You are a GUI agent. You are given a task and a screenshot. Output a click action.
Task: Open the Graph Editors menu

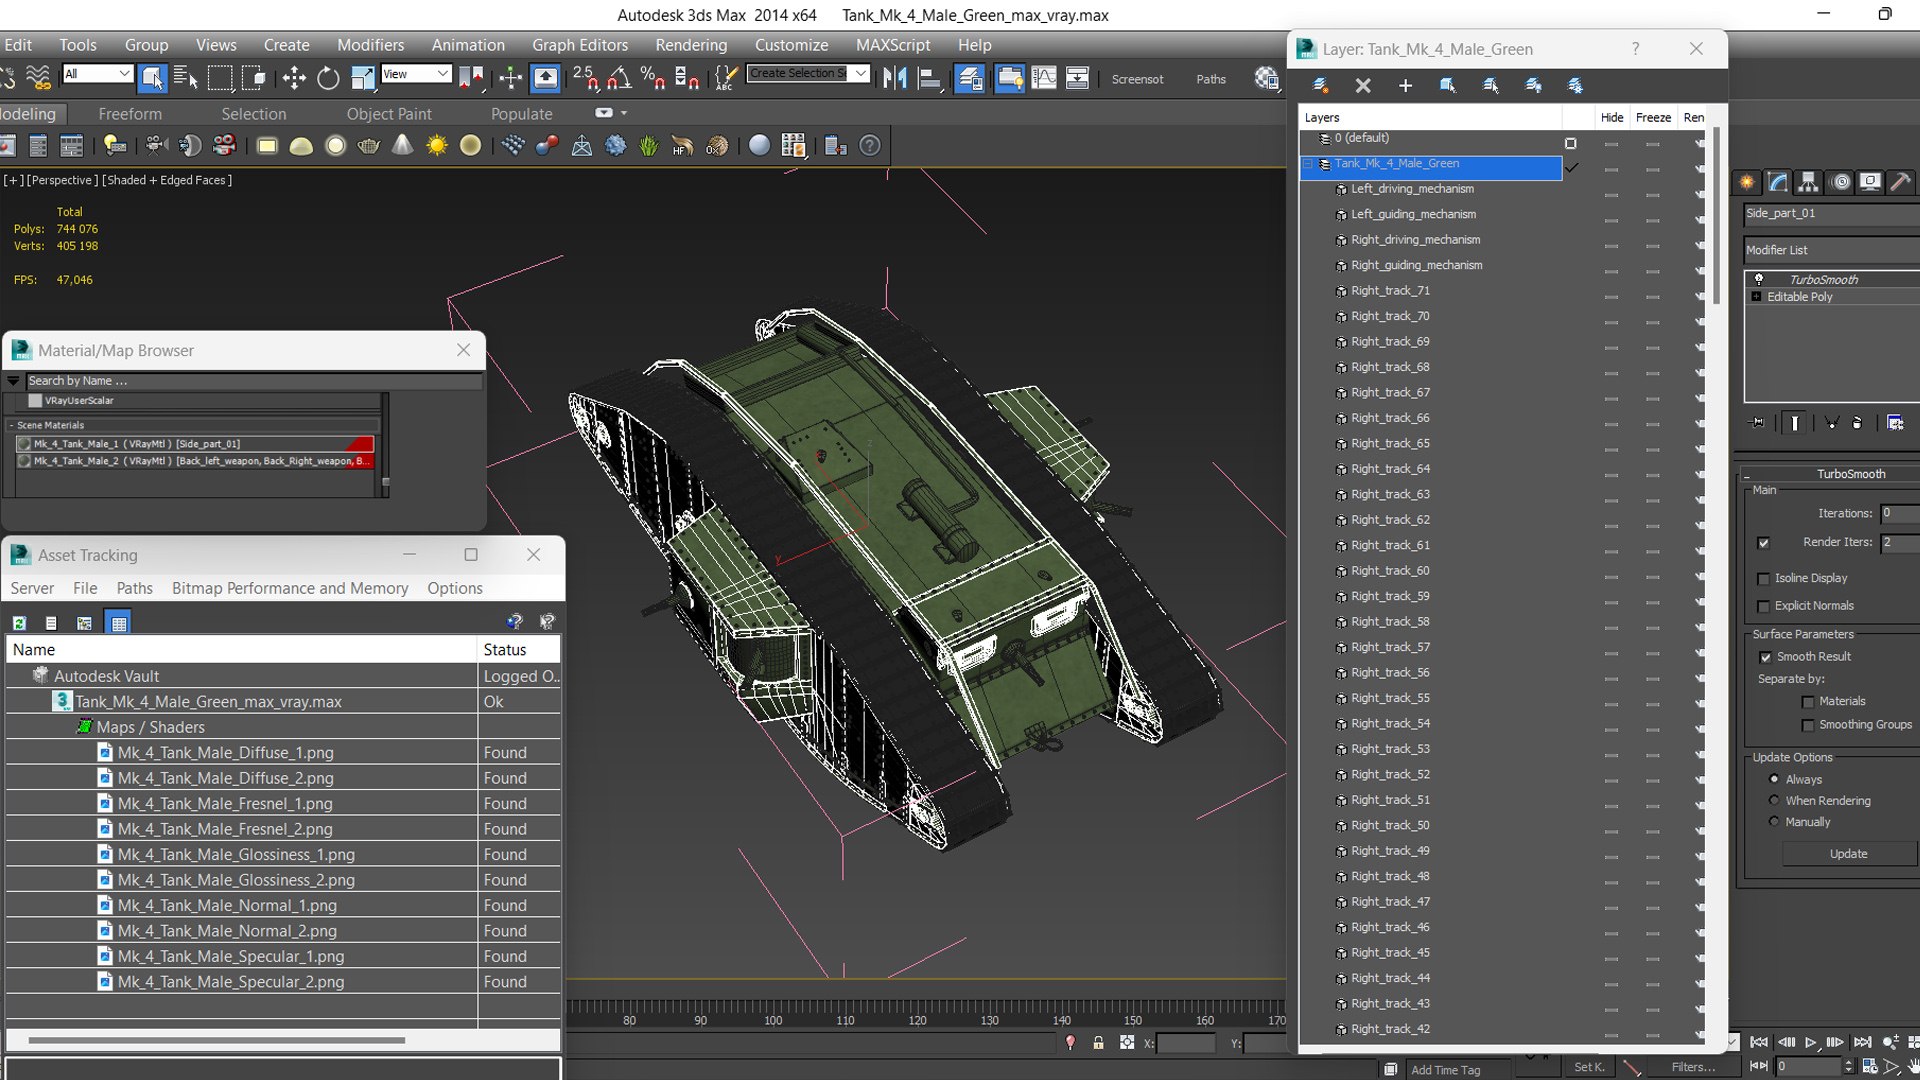580,45
